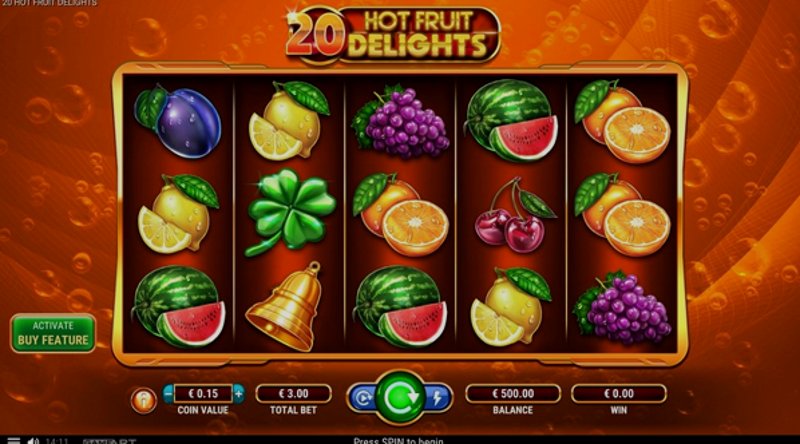Open the game info panel
The height and width of the screenshot is (444, 800).
pos(143,400)
